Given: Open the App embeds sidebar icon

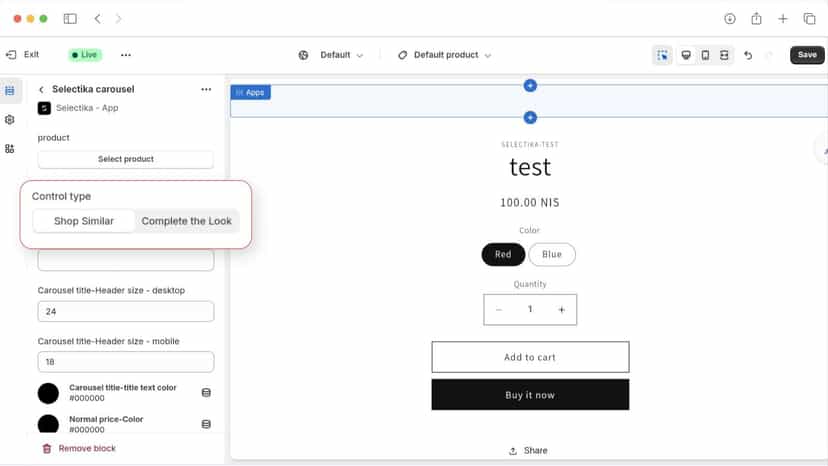Looking at the screenshot, I should coord(10,149).
